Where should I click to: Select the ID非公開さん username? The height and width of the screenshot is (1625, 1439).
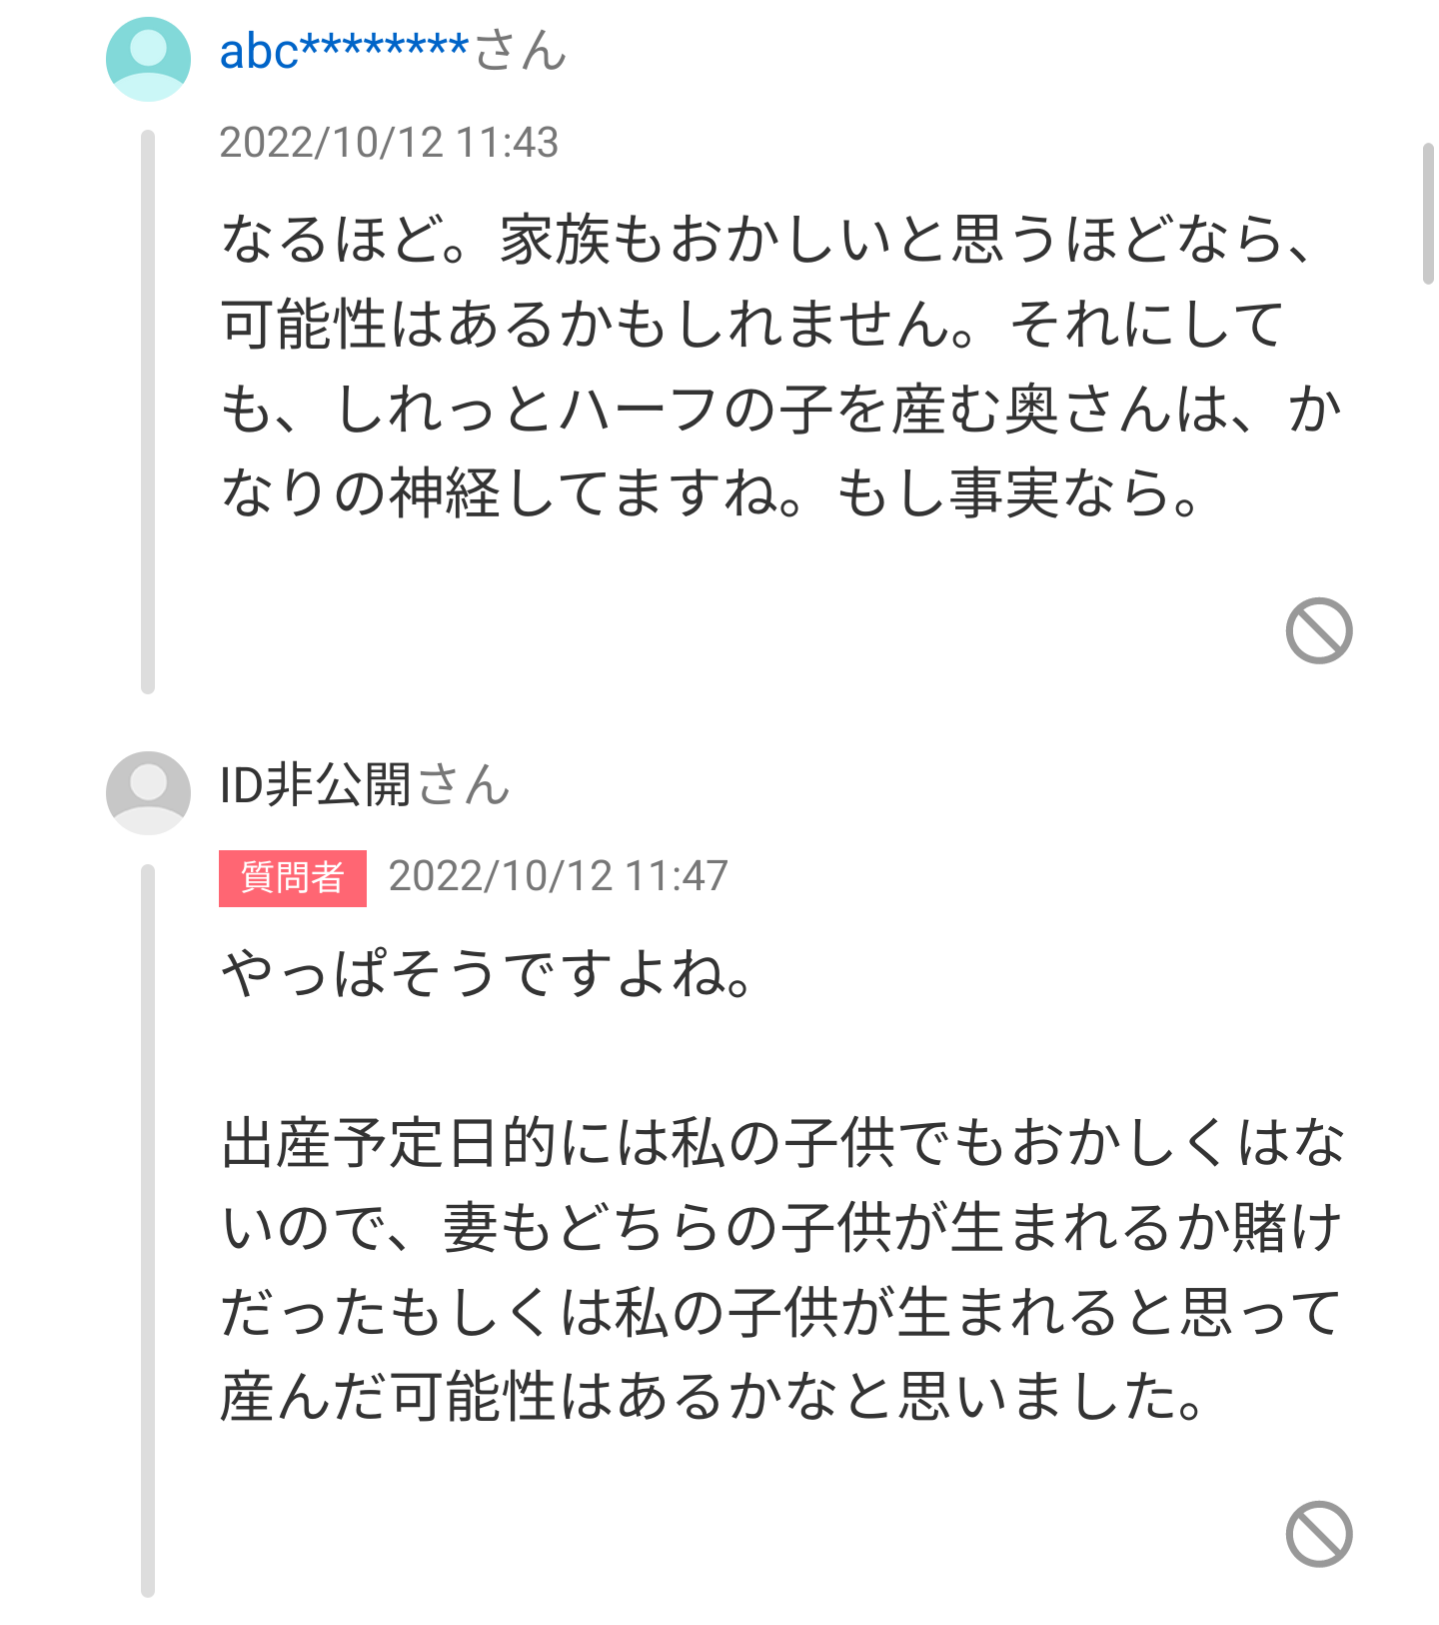tap(365, 785)
